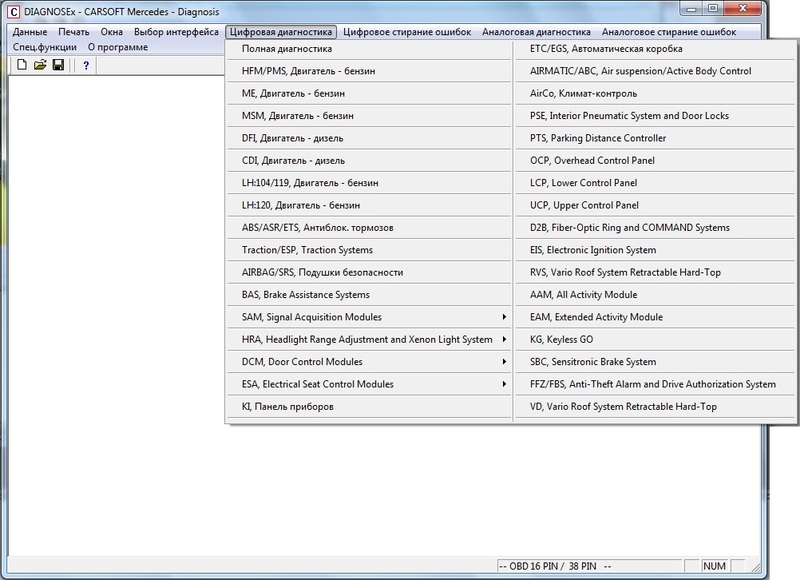
Task: Select LH:120, Двигатель - бензин
Action: click(x=369, y=205)
